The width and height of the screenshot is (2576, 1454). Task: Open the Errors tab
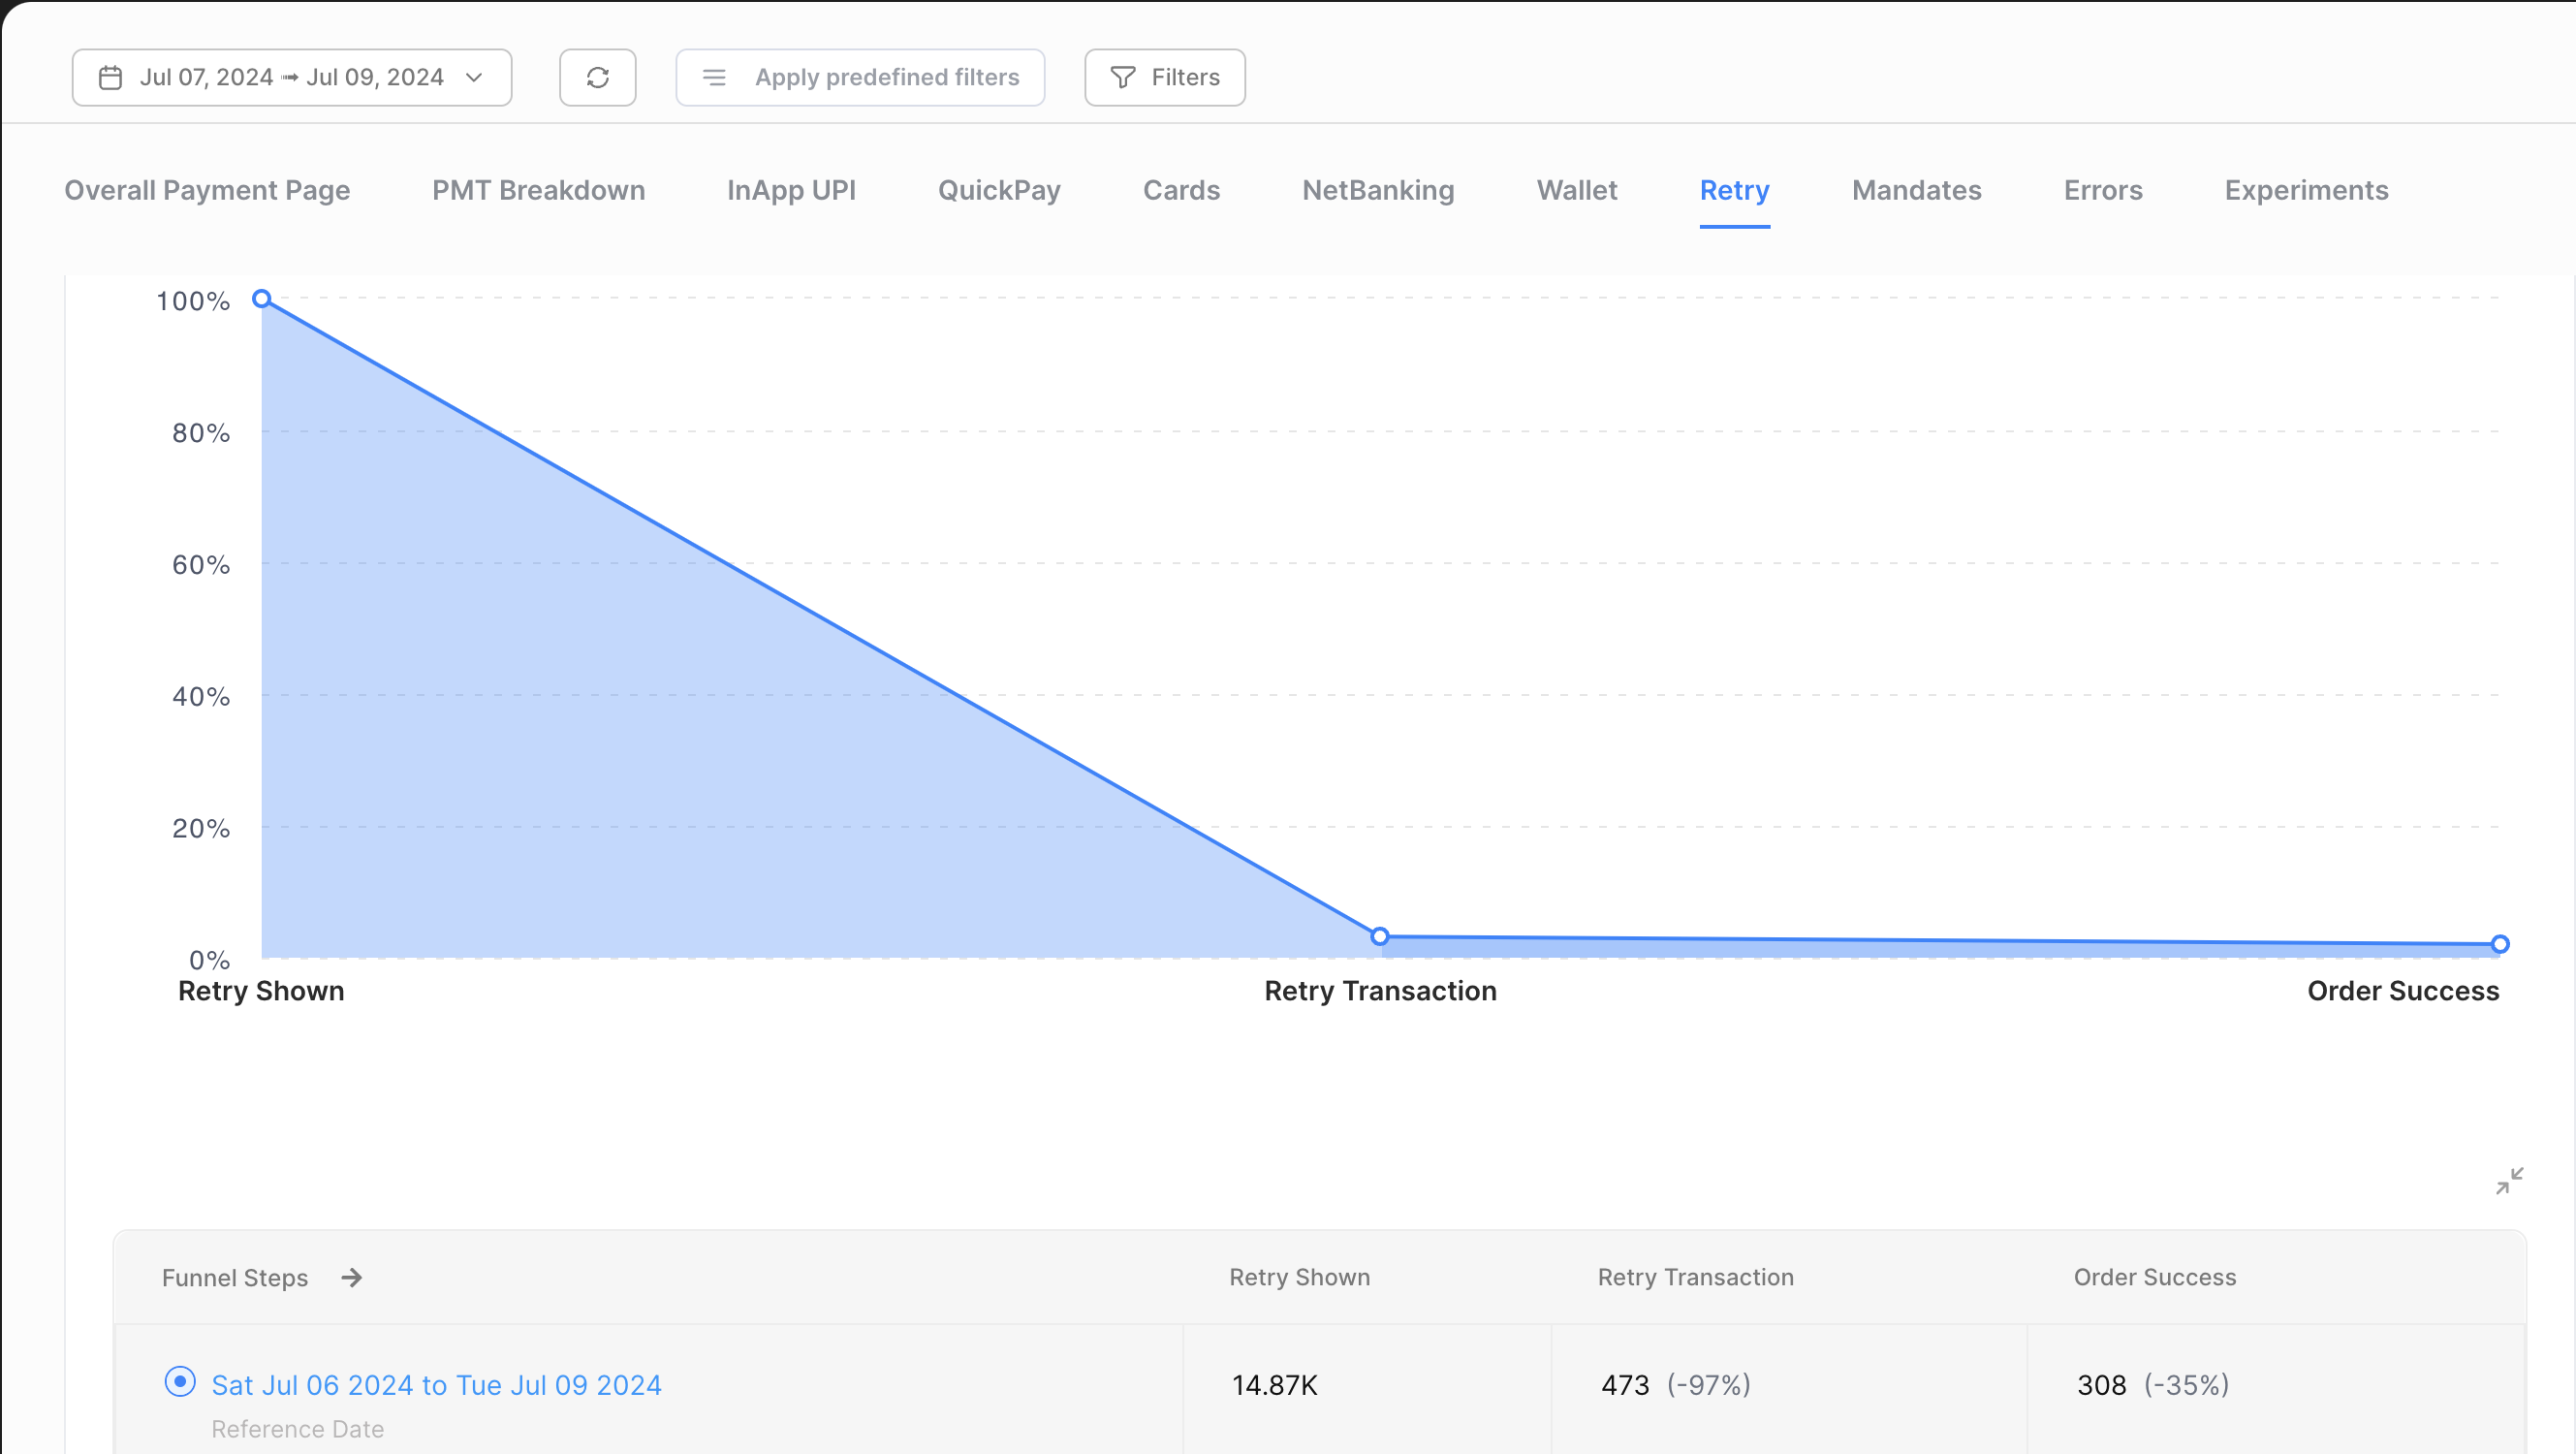click(x=2103, y=190)
